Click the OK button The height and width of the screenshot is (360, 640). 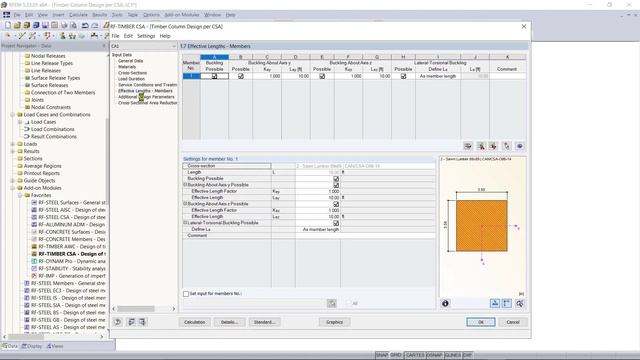tap(481, 322)
